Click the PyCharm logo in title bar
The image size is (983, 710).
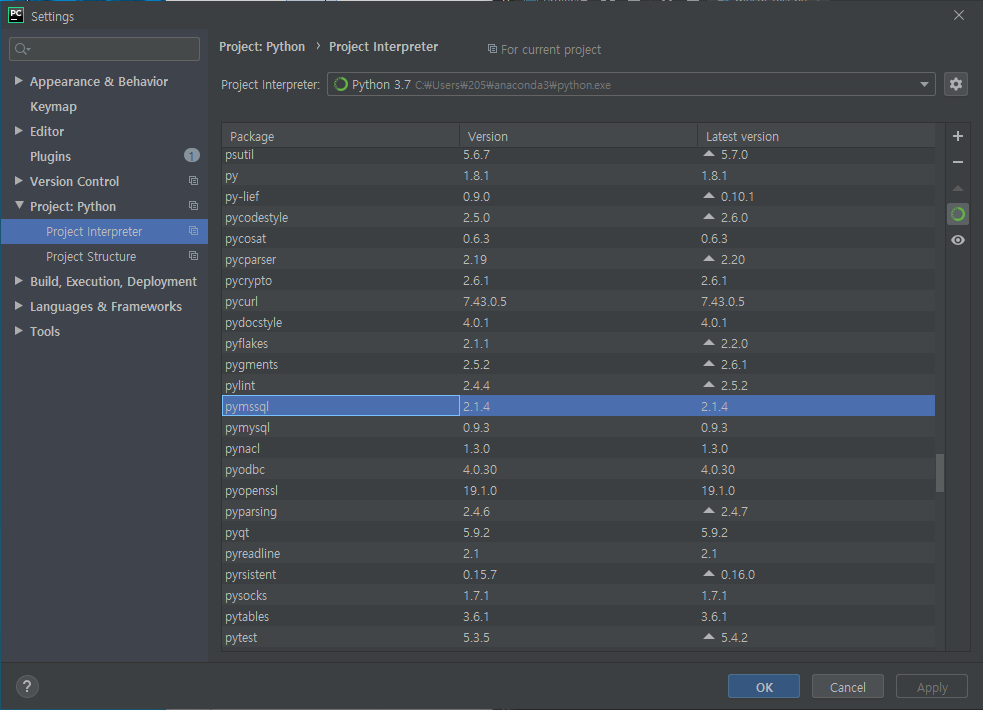pyautogui.click(x=16, y=15)
